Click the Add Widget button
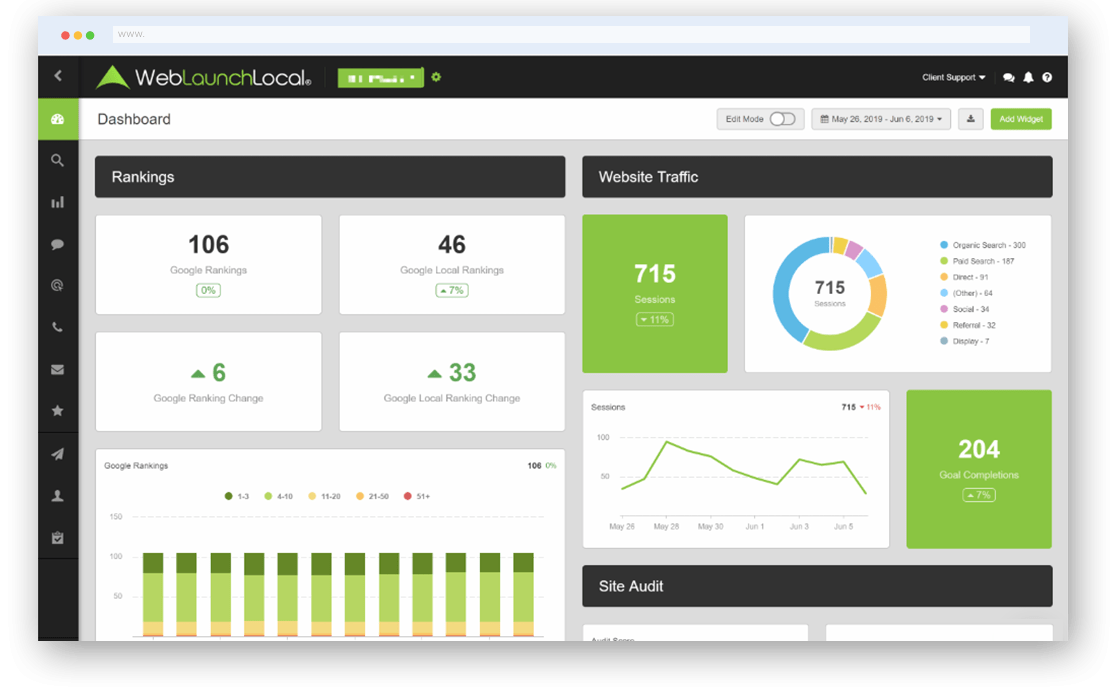Screen dimensions: 1118x693 (x=1021, y=119)
